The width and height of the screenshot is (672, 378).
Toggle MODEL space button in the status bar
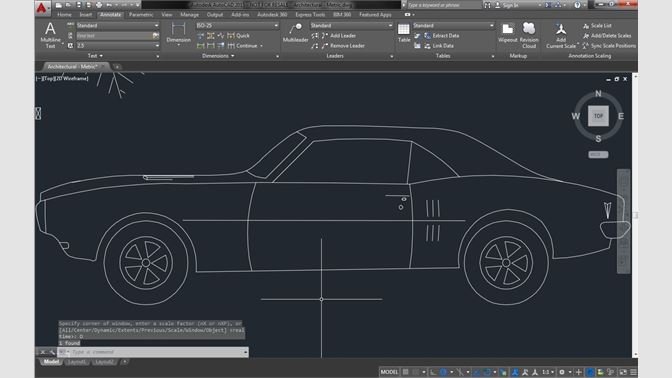(389, 372)
